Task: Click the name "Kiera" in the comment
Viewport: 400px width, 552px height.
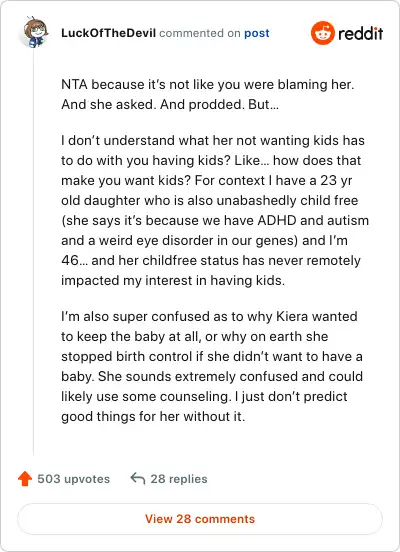Action: point(292,316)
